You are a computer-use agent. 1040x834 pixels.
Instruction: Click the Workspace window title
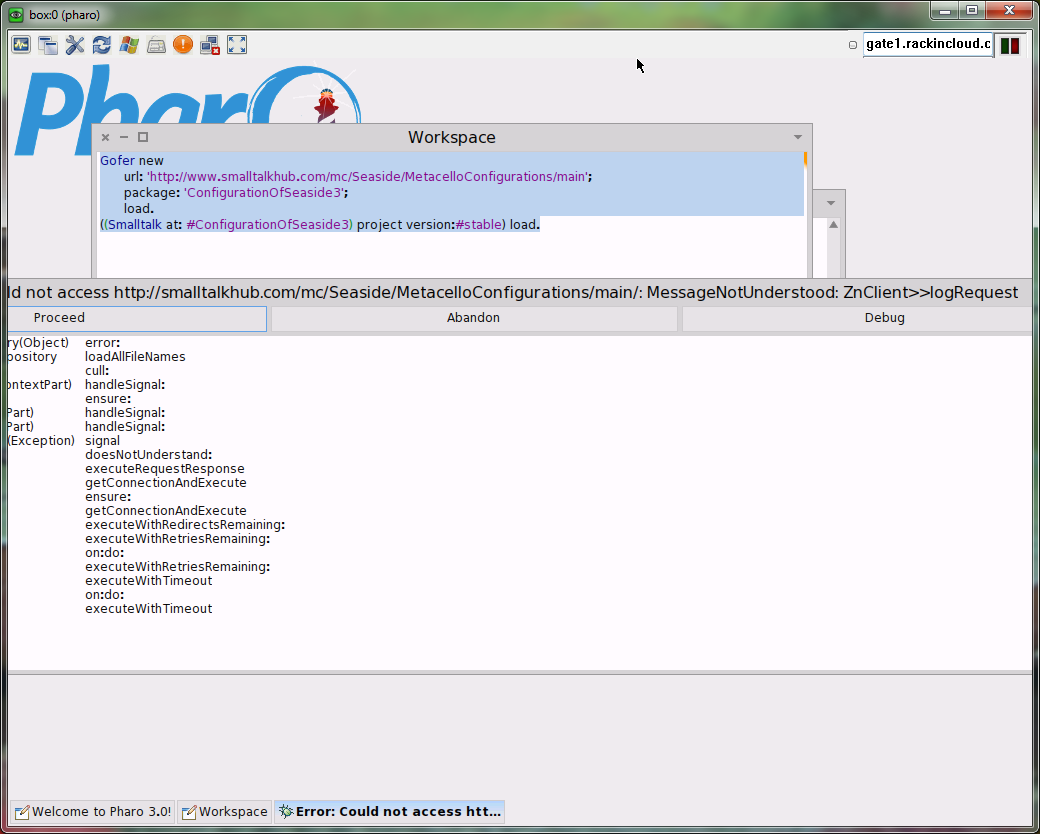(x=452, y=137)
